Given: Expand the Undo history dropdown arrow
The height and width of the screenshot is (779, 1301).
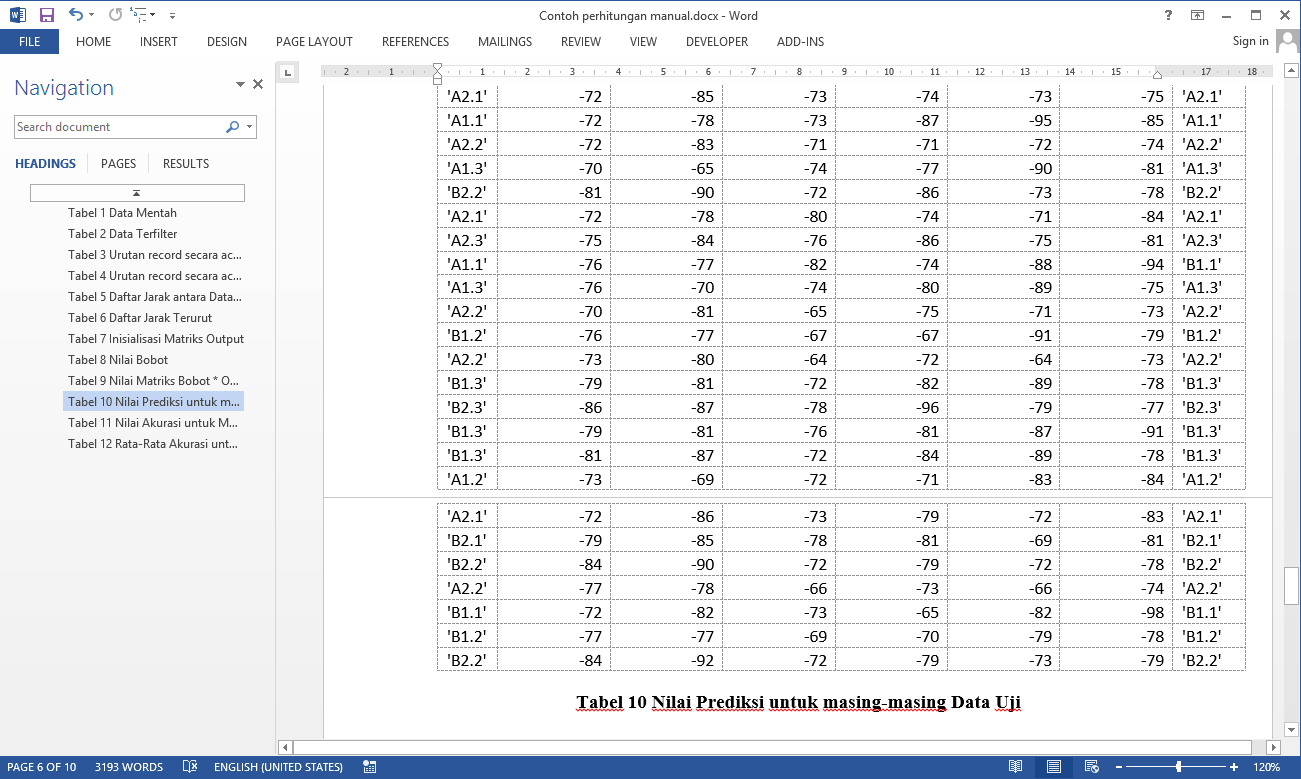Looking at the screenshot, I should click(x=92, y=15).
